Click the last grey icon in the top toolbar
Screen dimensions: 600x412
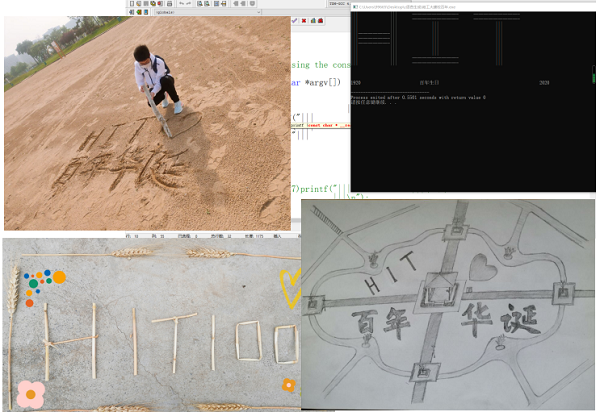pos(252,3)
